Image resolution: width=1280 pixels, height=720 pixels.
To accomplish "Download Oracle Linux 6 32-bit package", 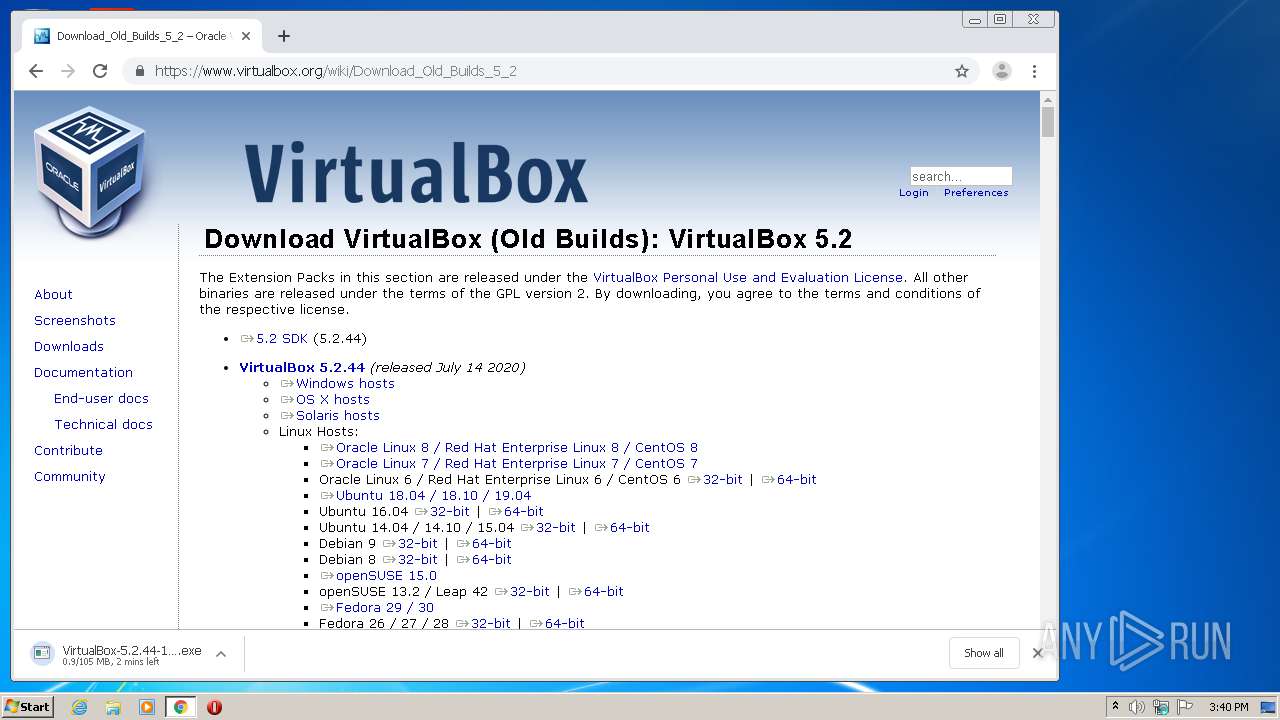I will coord(715,479).
